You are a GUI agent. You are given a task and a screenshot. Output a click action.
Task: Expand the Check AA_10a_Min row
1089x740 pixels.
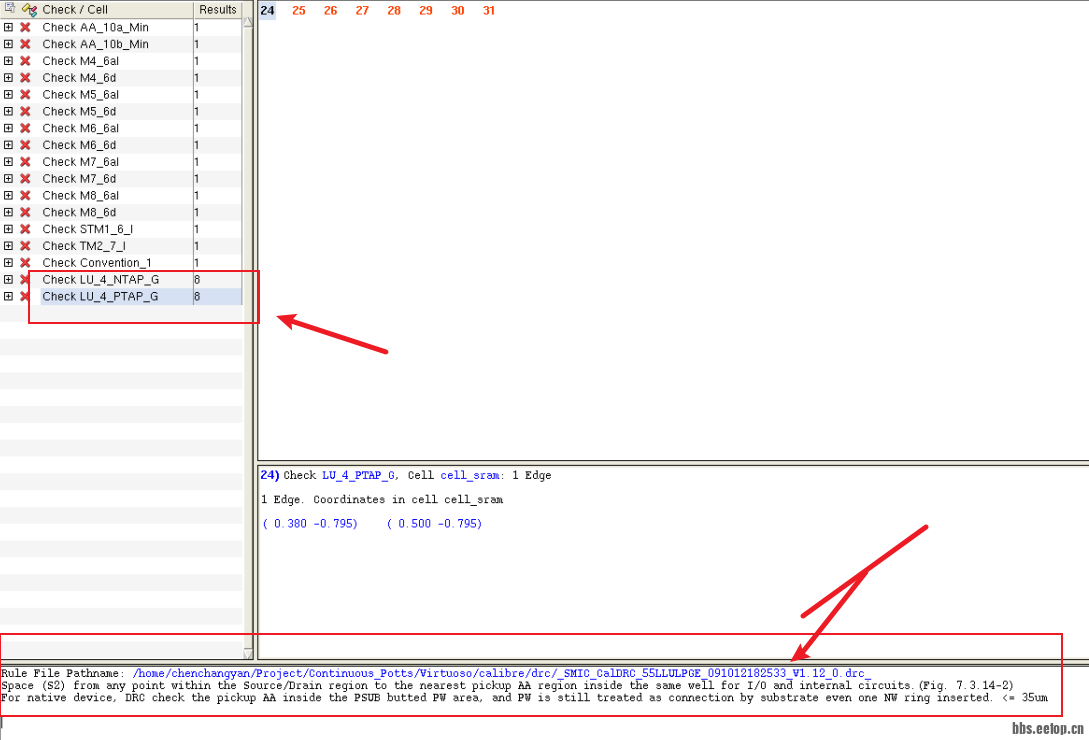click(8, 27)
